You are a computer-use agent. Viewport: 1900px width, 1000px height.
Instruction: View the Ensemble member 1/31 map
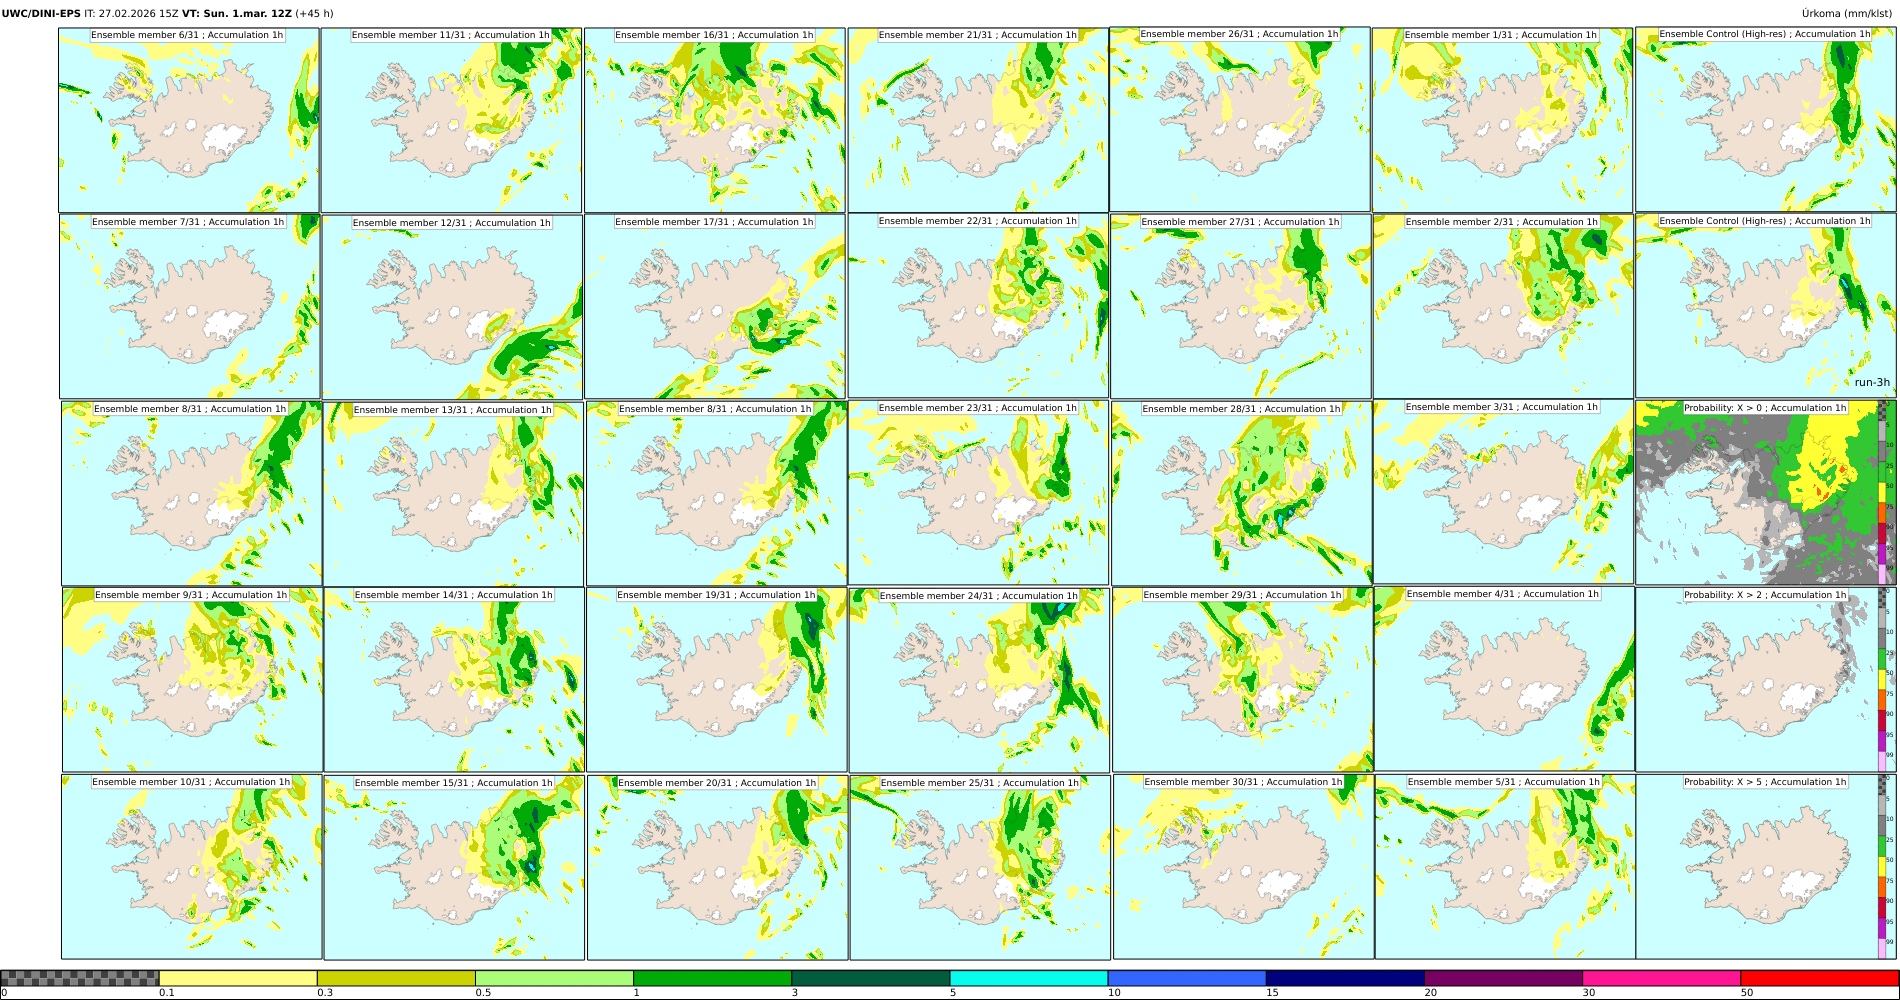[x=1503, y=120]
